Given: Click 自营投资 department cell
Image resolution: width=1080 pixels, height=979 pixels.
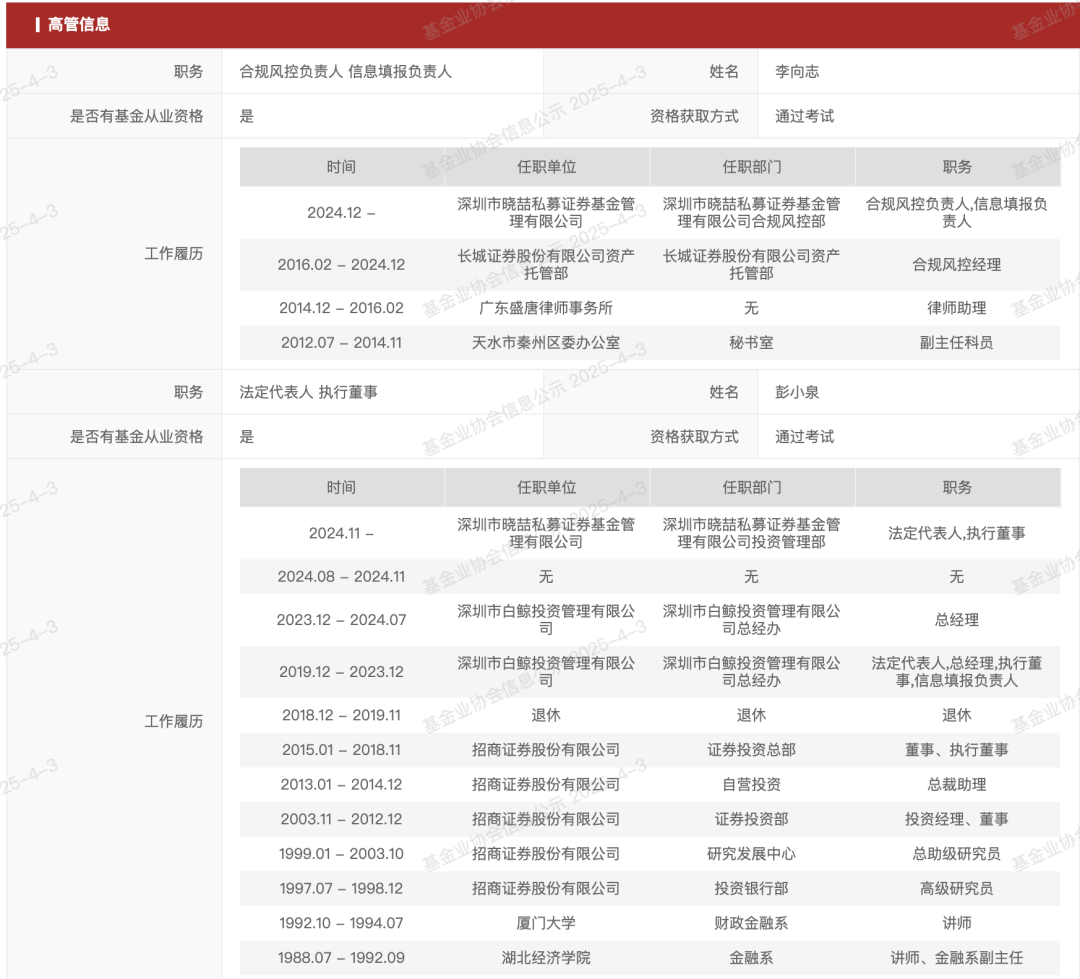Looking at the screenshot, I should pos(751,785).
